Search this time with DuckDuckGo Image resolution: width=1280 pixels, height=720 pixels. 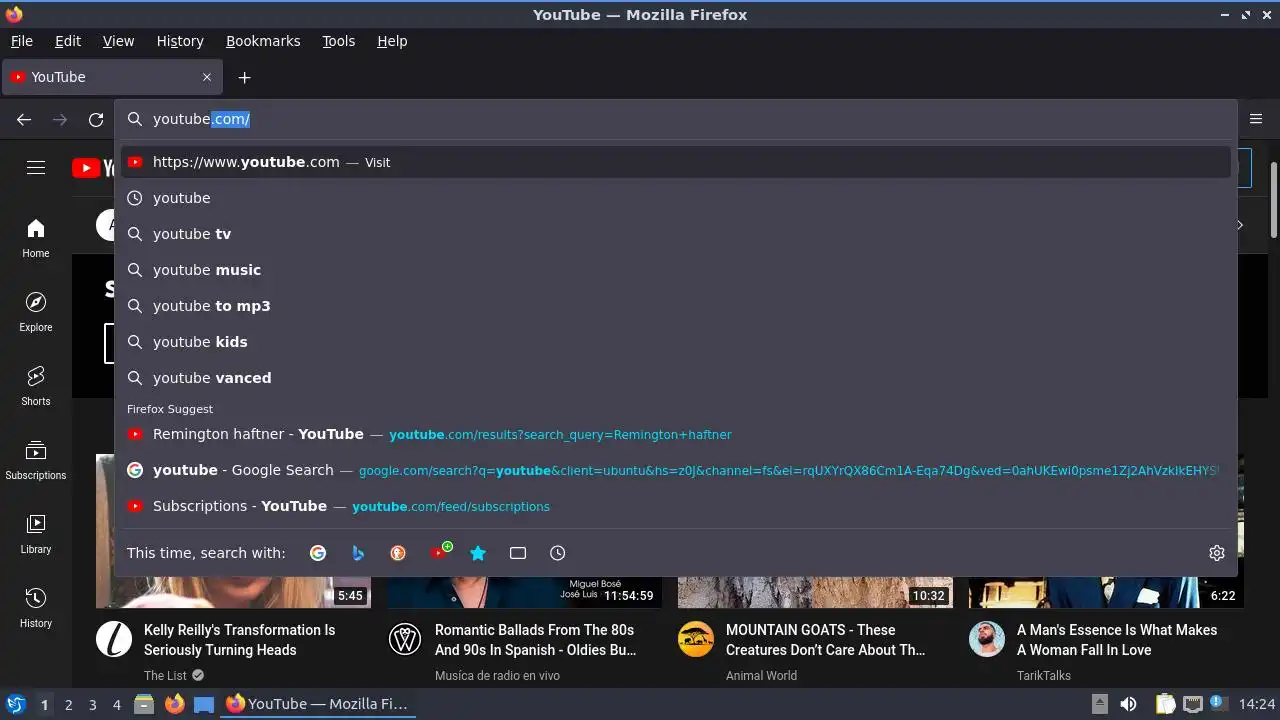click(x=398, y=553)
